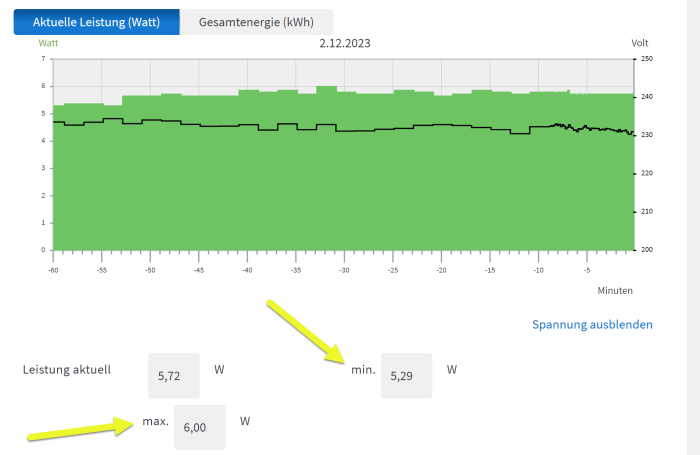Click the -60 tick on the time axis
Image resolution: width=700 pixels, height=455 pixels.
(52, 269)
